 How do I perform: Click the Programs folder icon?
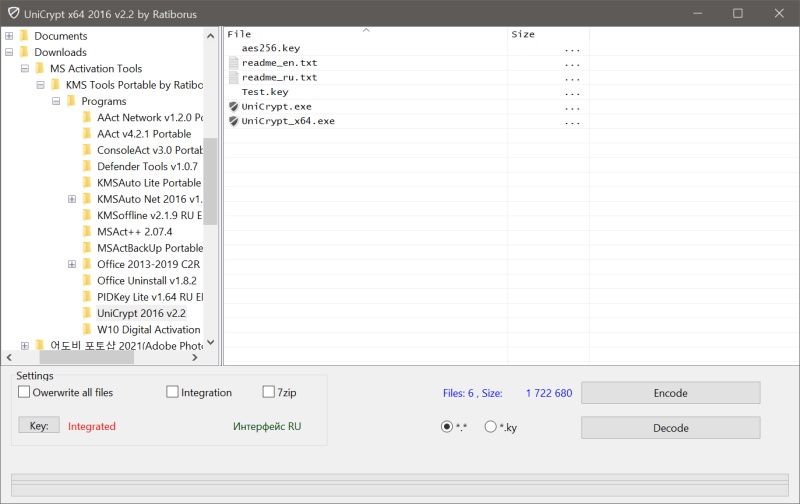pos(71,101)
